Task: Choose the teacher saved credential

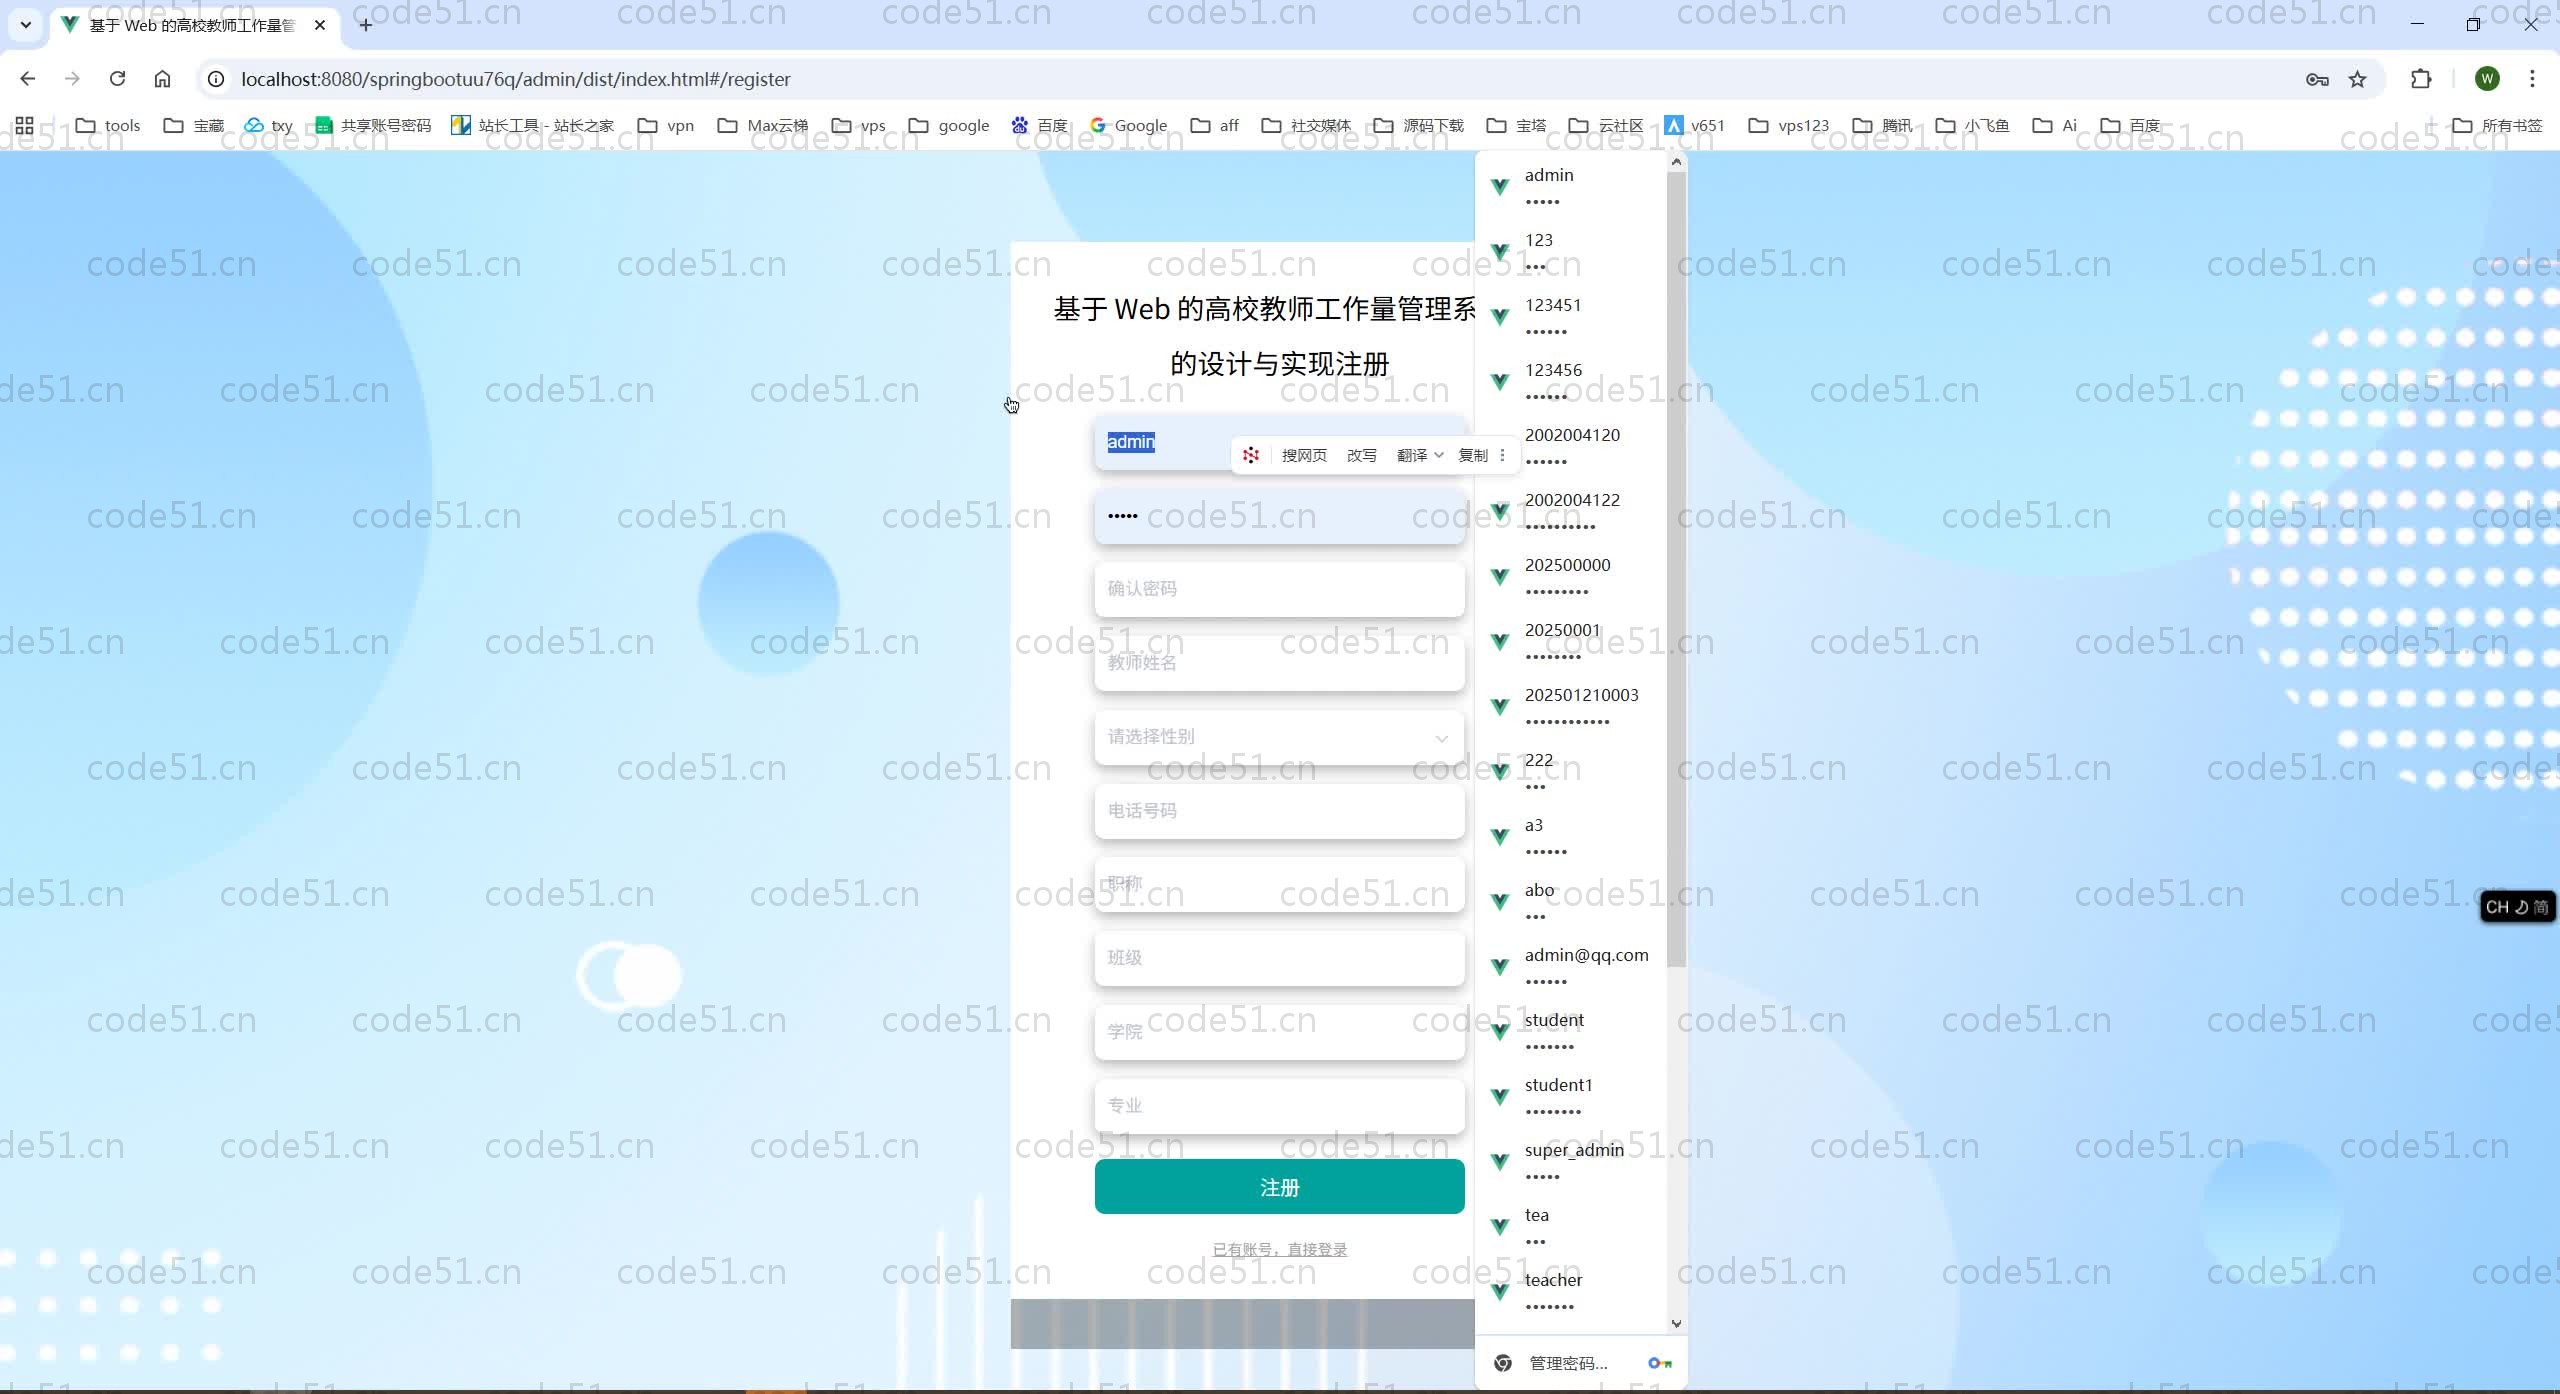Action: pos(1553,1291)
